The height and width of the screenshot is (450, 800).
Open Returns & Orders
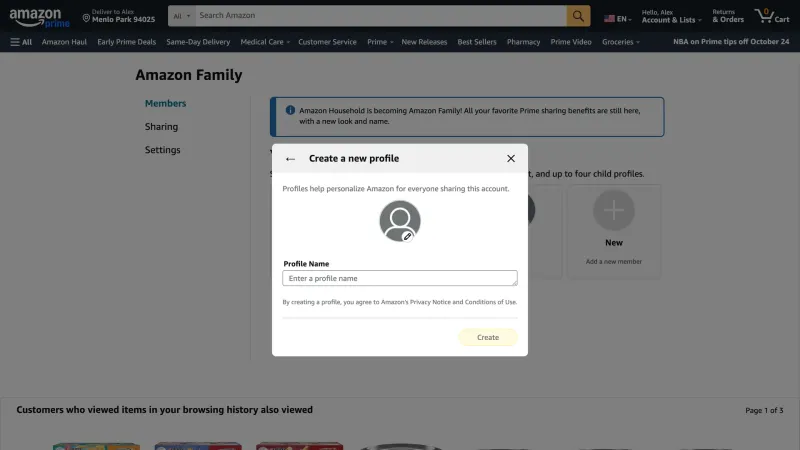tap(728, 16)
